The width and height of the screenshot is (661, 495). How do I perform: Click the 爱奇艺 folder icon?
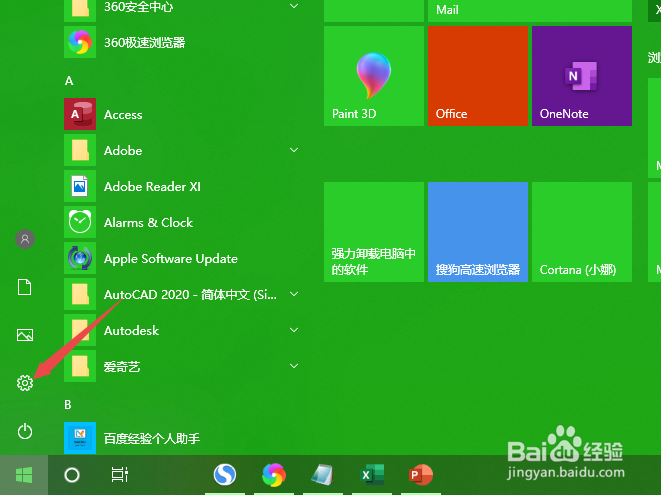pos(80,366)
